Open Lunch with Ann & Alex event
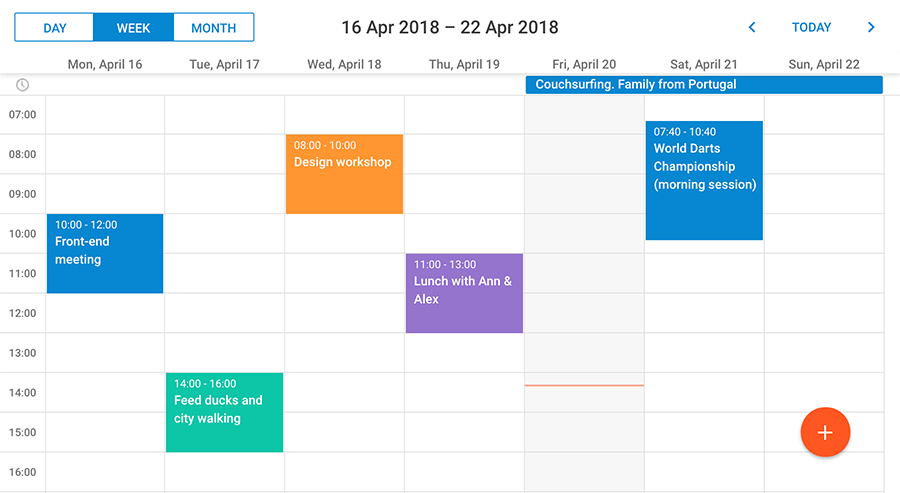The width and height of the screenshot is (900, 493). 464,293
